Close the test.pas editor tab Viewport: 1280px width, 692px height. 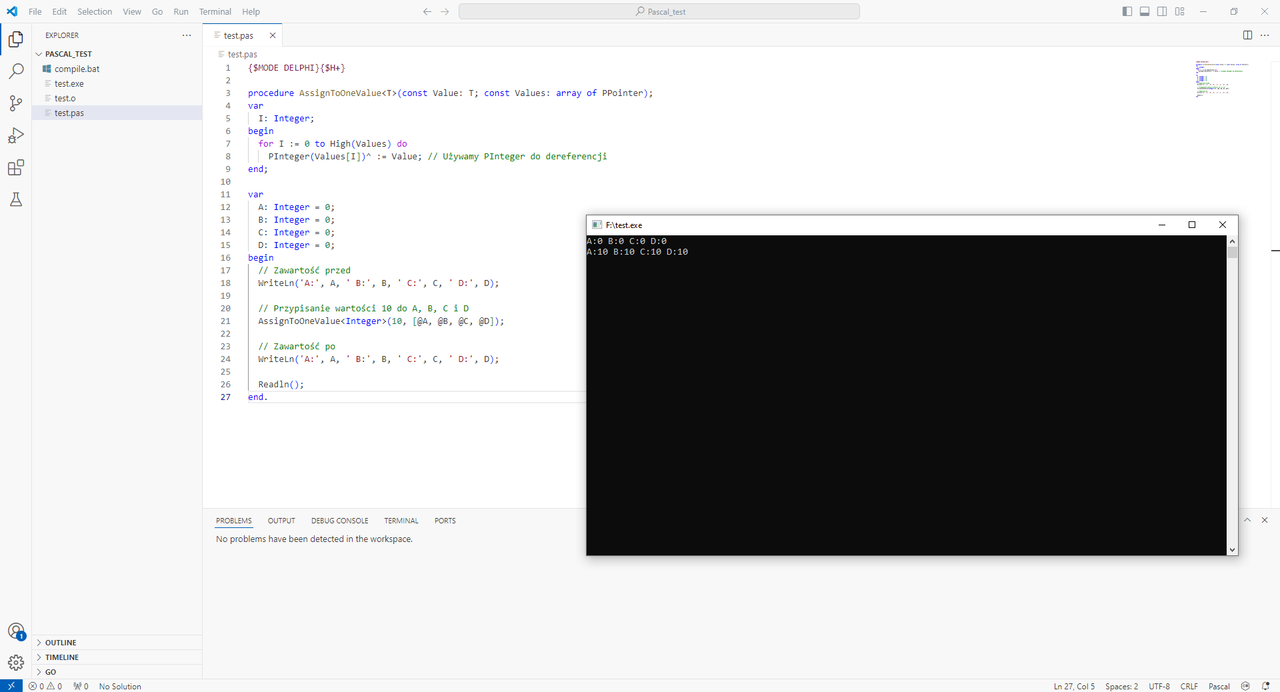click(x=272, y=35)
